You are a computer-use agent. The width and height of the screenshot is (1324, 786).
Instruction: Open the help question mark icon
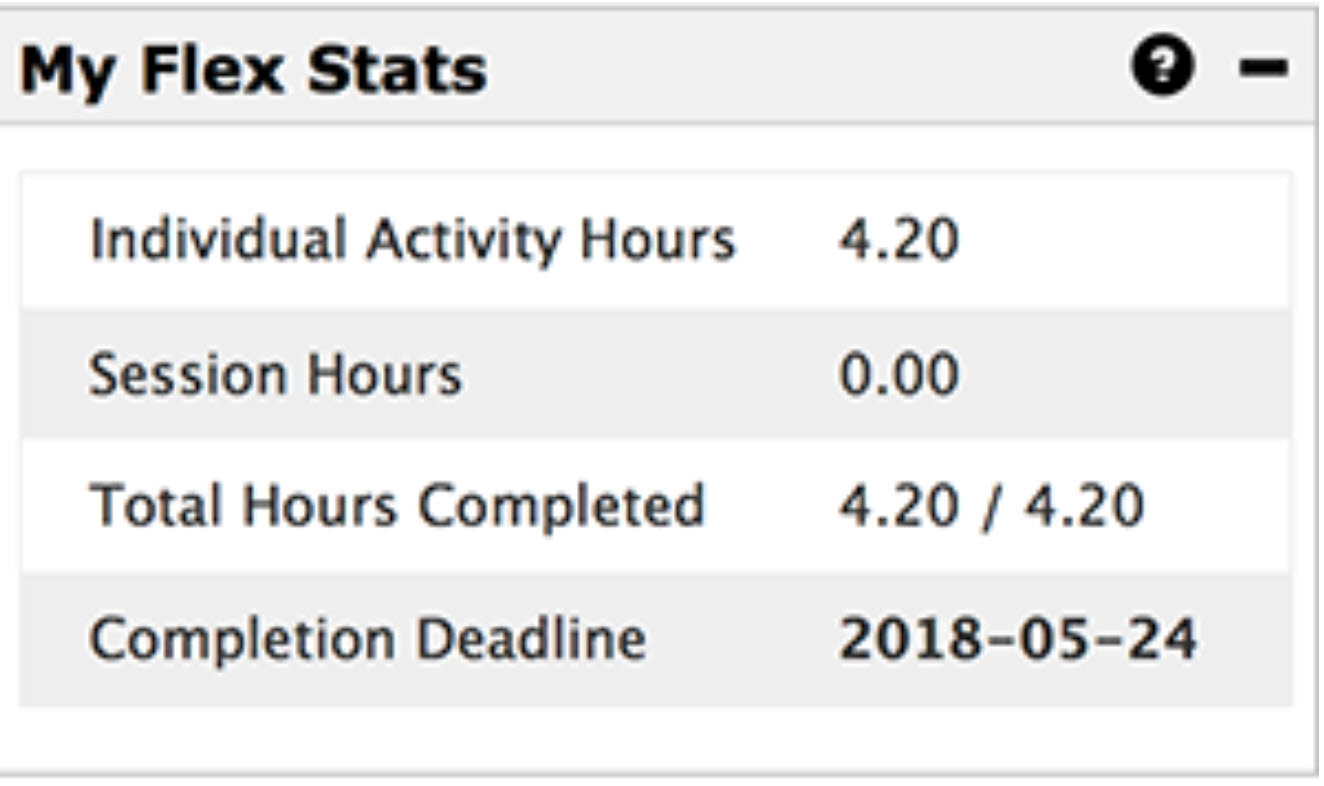(1163, 68)
